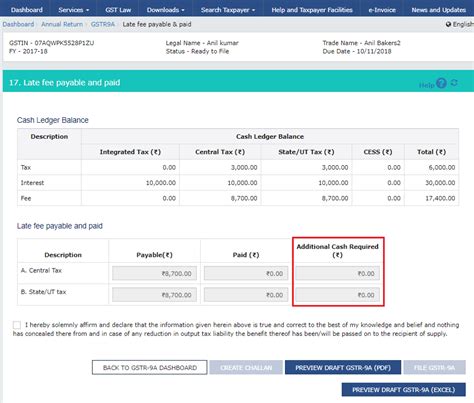Open the Dashboard menu item
This screenshot has height=403, width=474.
coord(27,10)
